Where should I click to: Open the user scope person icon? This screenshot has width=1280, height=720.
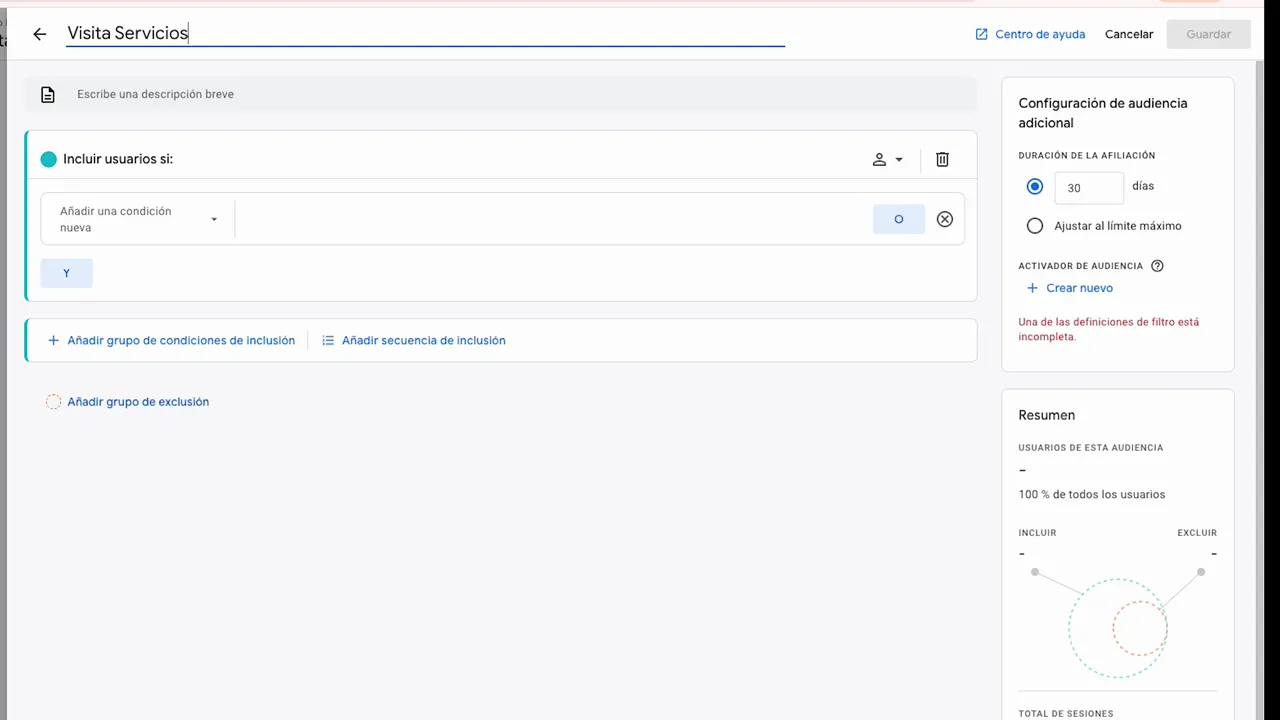click(x=879, y=159)
